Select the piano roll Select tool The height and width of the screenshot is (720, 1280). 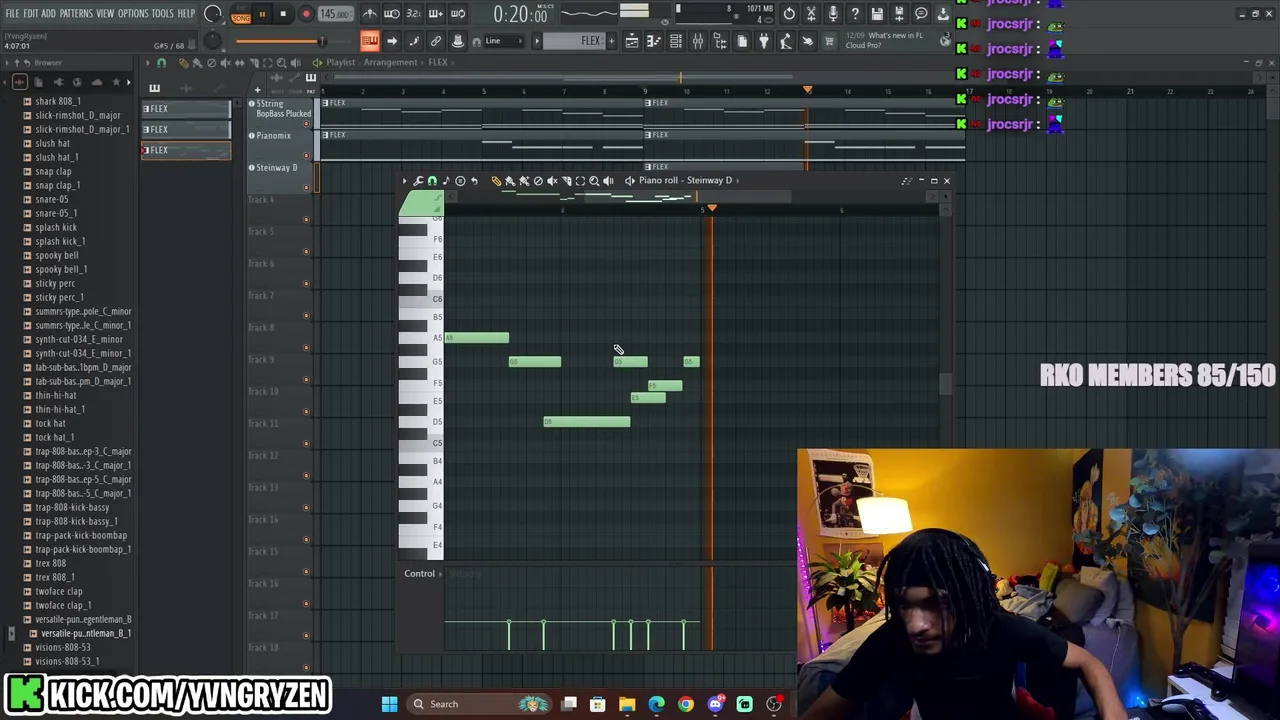coord(580,181)
